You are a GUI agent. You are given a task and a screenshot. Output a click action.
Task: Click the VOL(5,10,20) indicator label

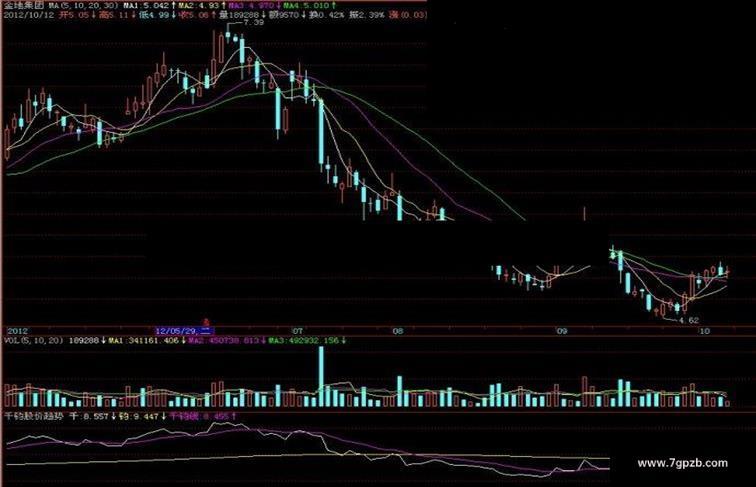click(x=34, y=340)
